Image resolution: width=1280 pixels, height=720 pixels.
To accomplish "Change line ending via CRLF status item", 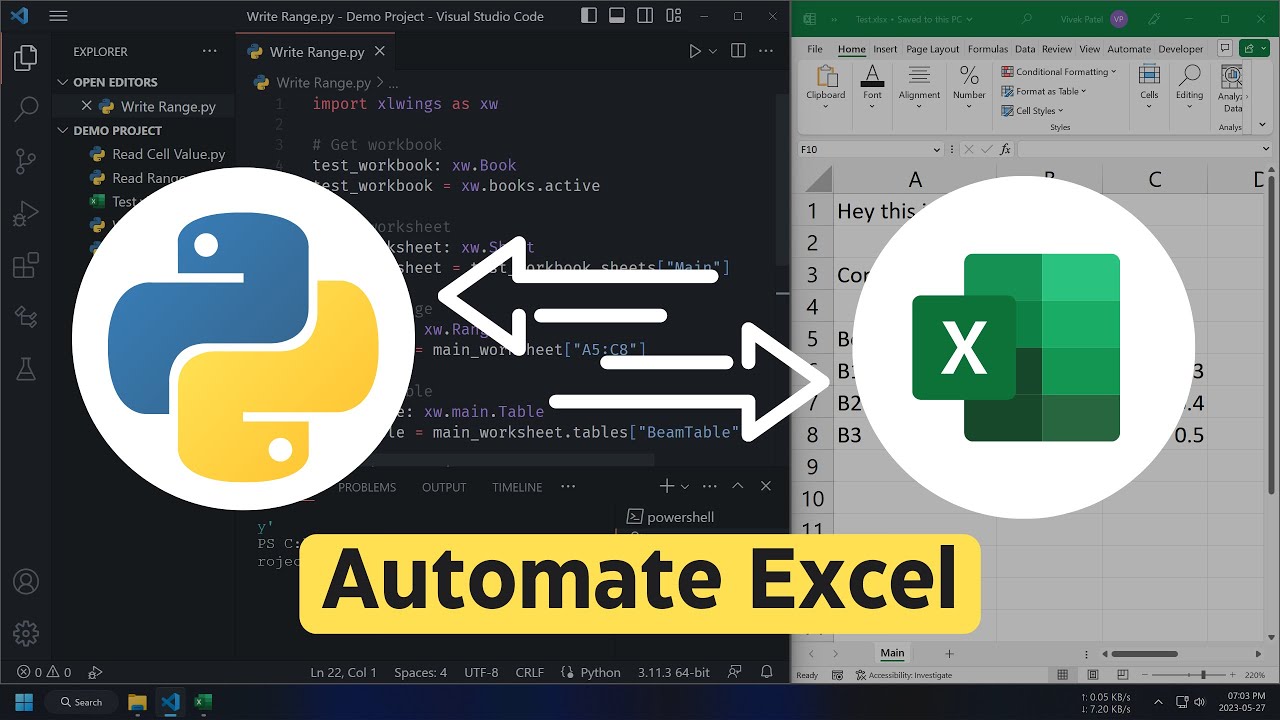I will click(529, 673).
